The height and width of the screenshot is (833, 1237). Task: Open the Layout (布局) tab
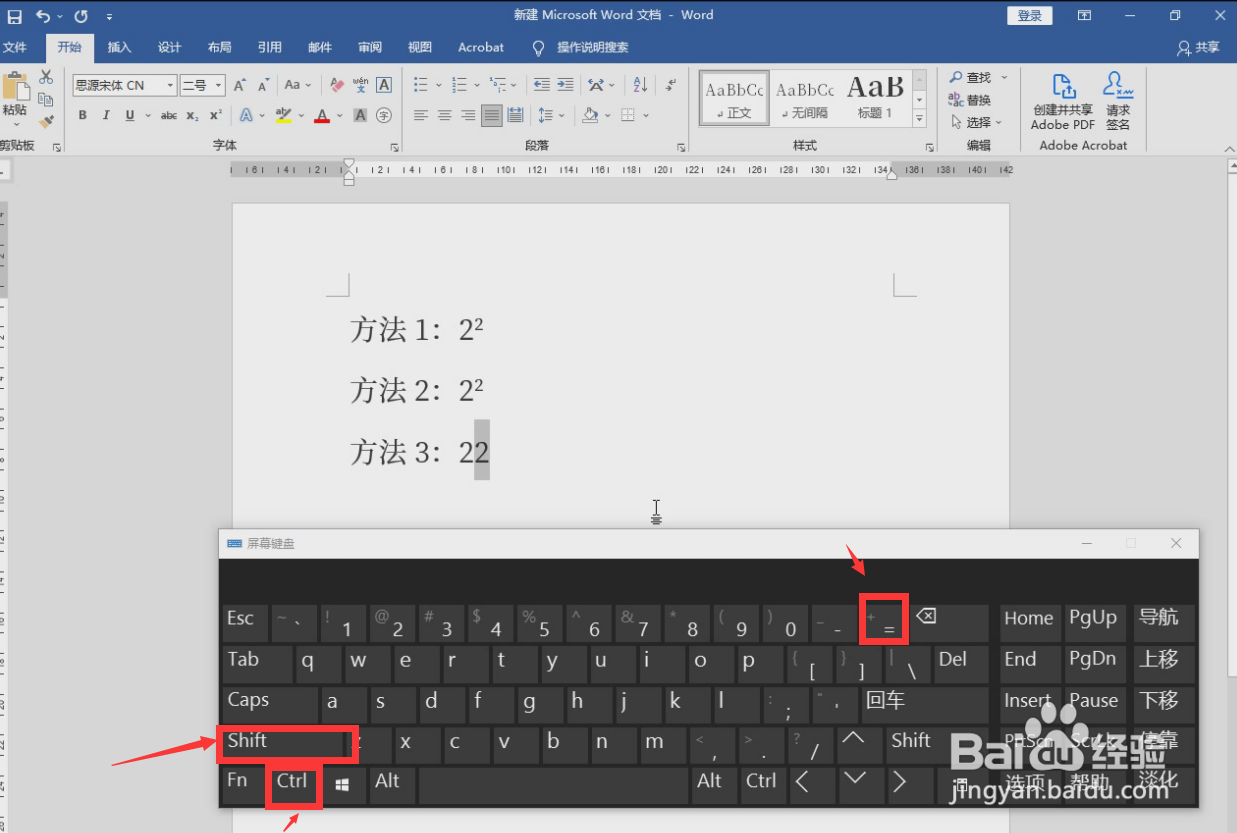(220, 47)
